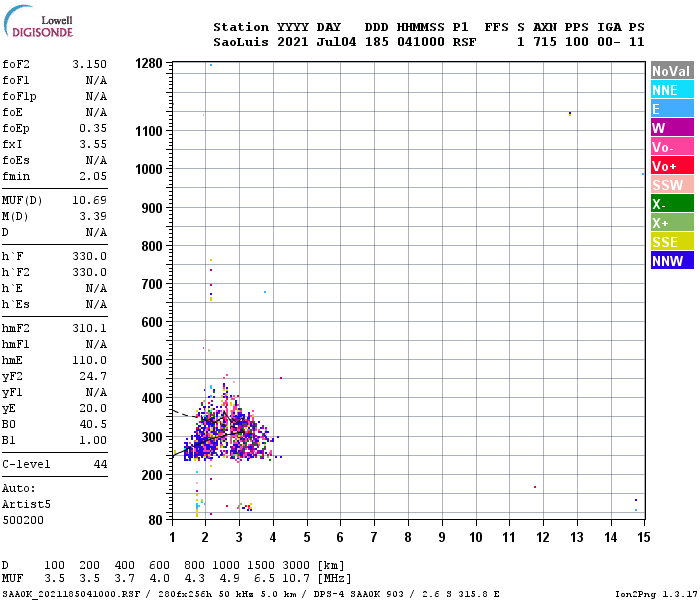700x600 pixels.
Task: Click the yE value 20.0
Action: (x=93, y=408)
